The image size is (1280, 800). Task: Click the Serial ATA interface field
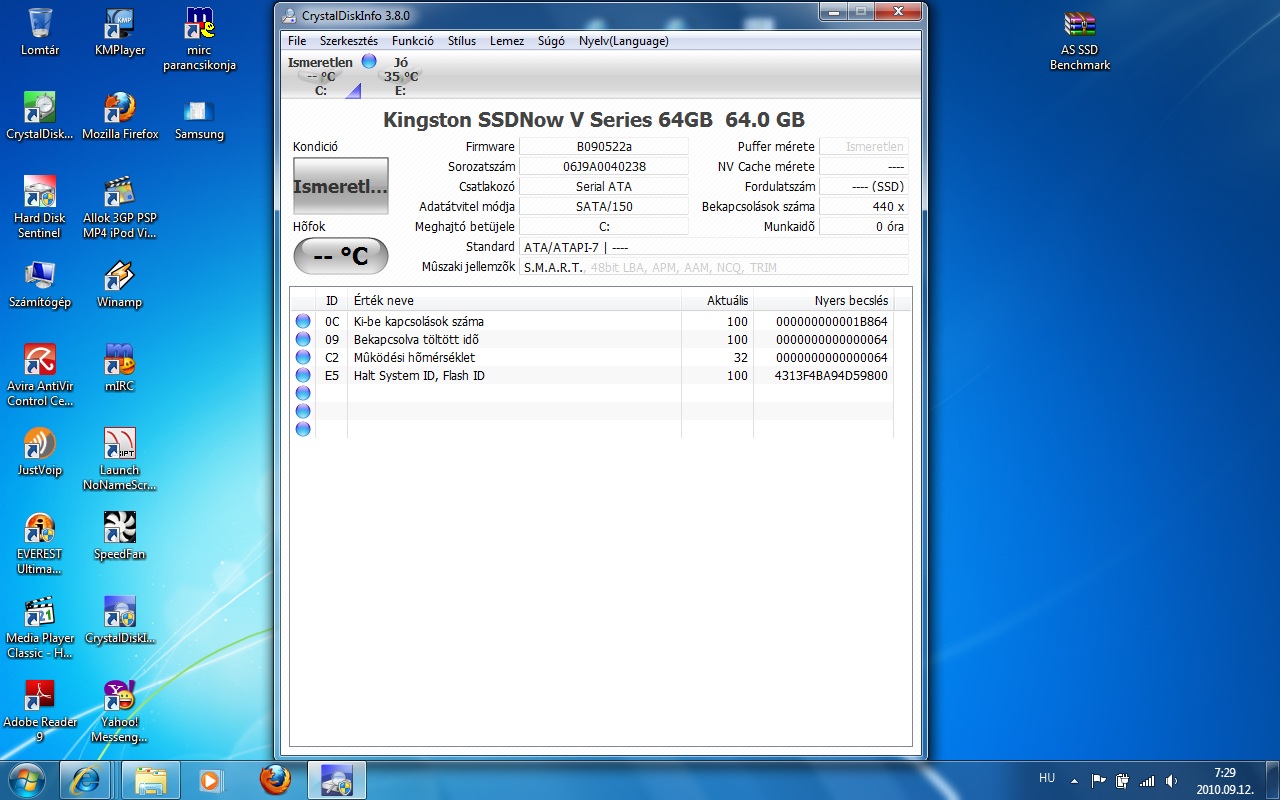click(604, 186)
